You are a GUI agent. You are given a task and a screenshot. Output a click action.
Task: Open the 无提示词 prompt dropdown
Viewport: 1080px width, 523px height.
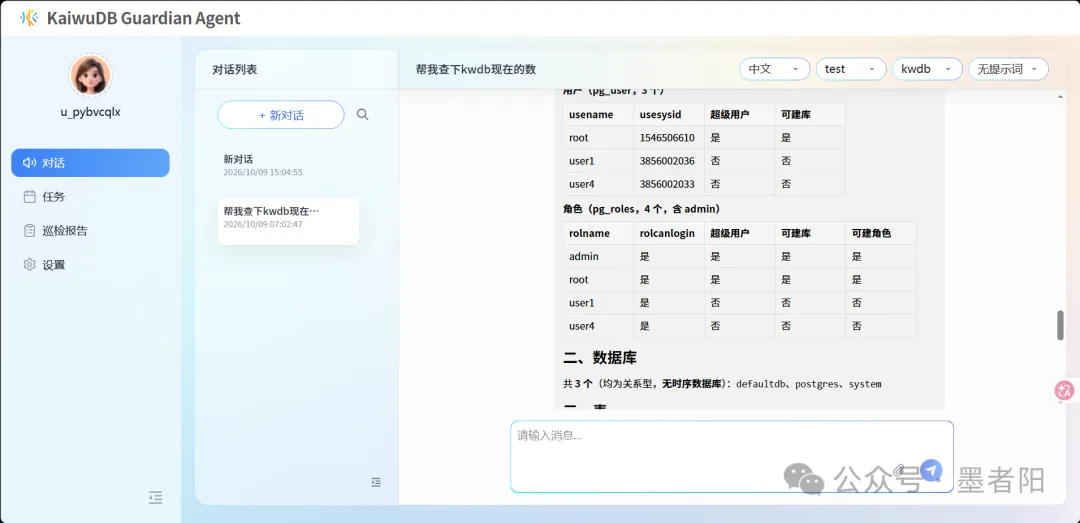(x=1008, y=69)
